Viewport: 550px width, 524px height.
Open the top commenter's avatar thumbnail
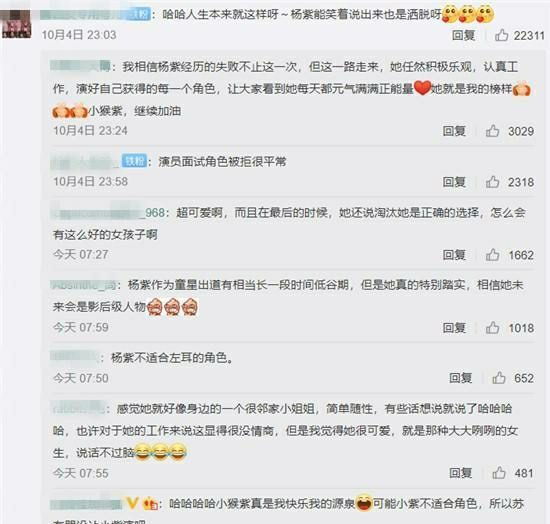coord(16,24)
